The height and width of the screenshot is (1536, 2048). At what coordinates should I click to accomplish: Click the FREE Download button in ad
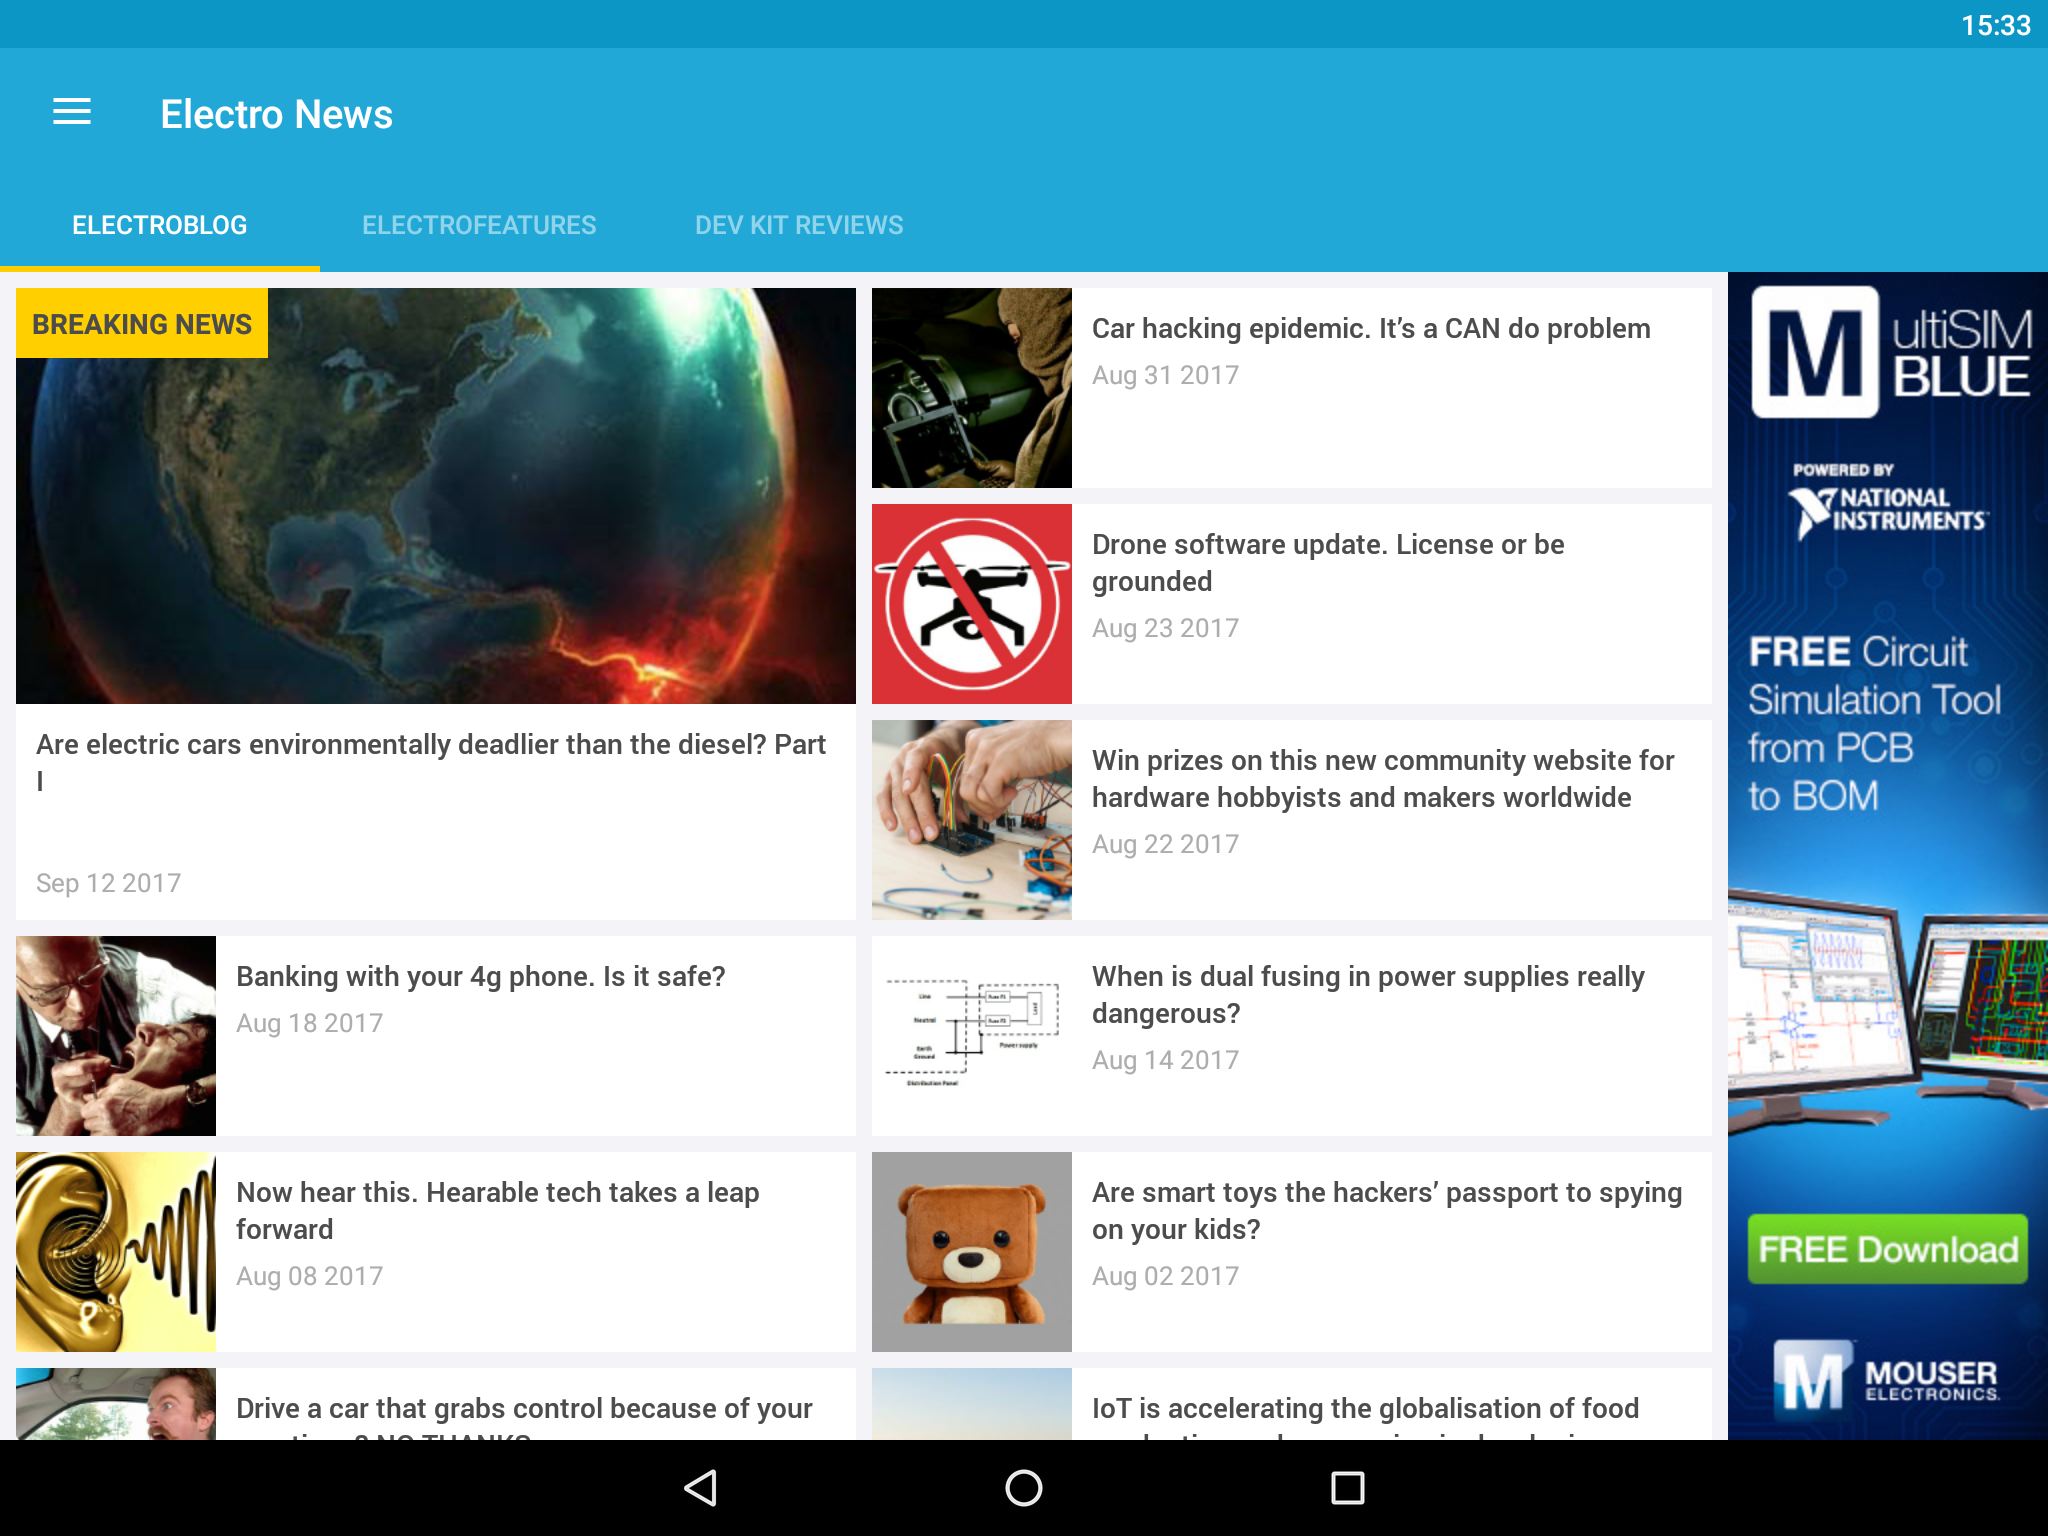[1888, 1249]
